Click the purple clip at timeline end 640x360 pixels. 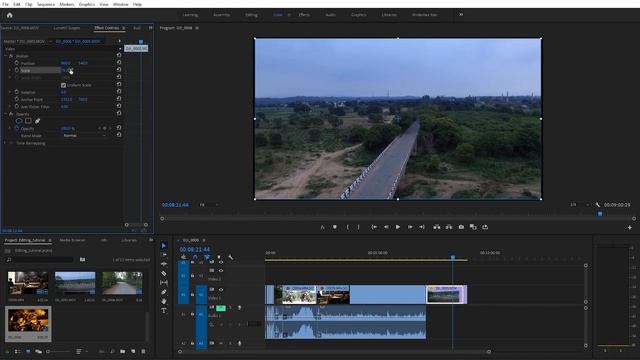(447, 294)
